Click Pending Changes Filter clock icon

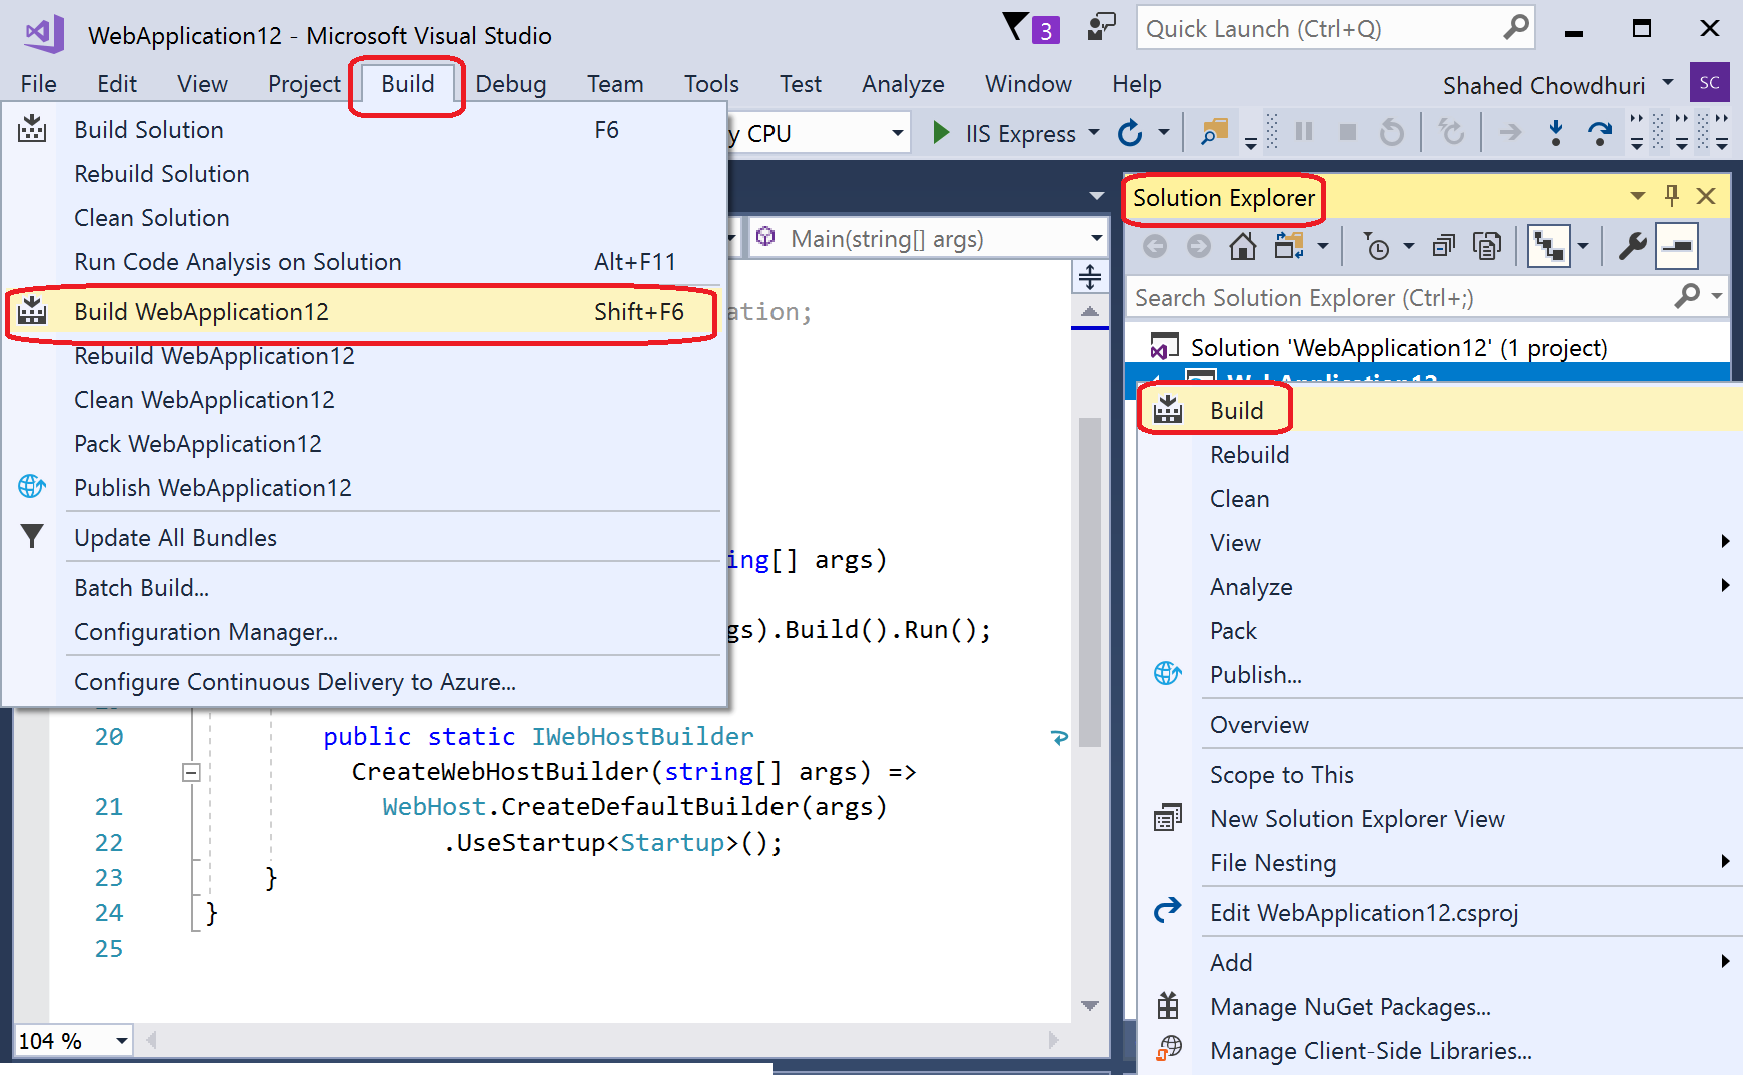click(1377, 246)
